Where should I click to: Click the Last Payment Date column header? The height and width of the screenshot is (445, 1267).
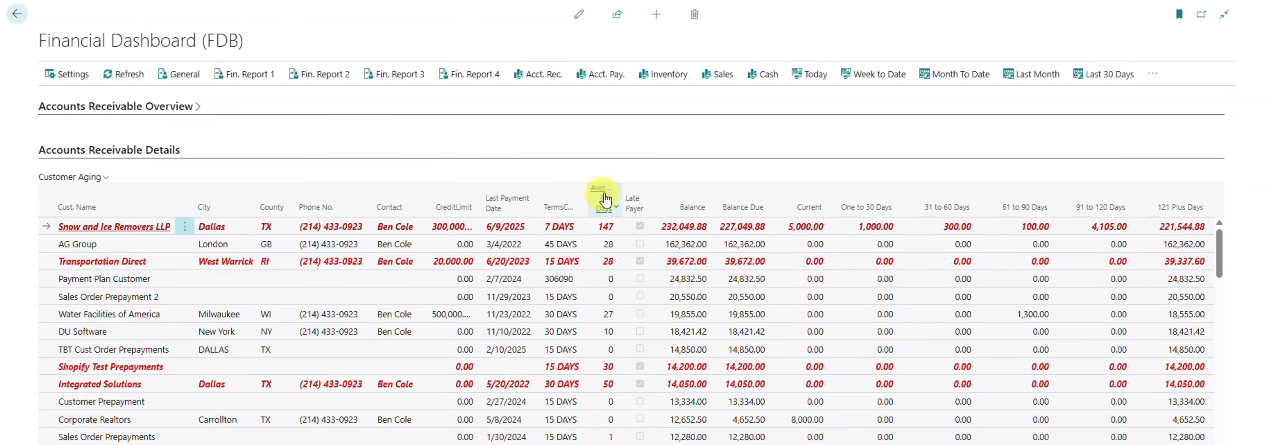point(507,203)
